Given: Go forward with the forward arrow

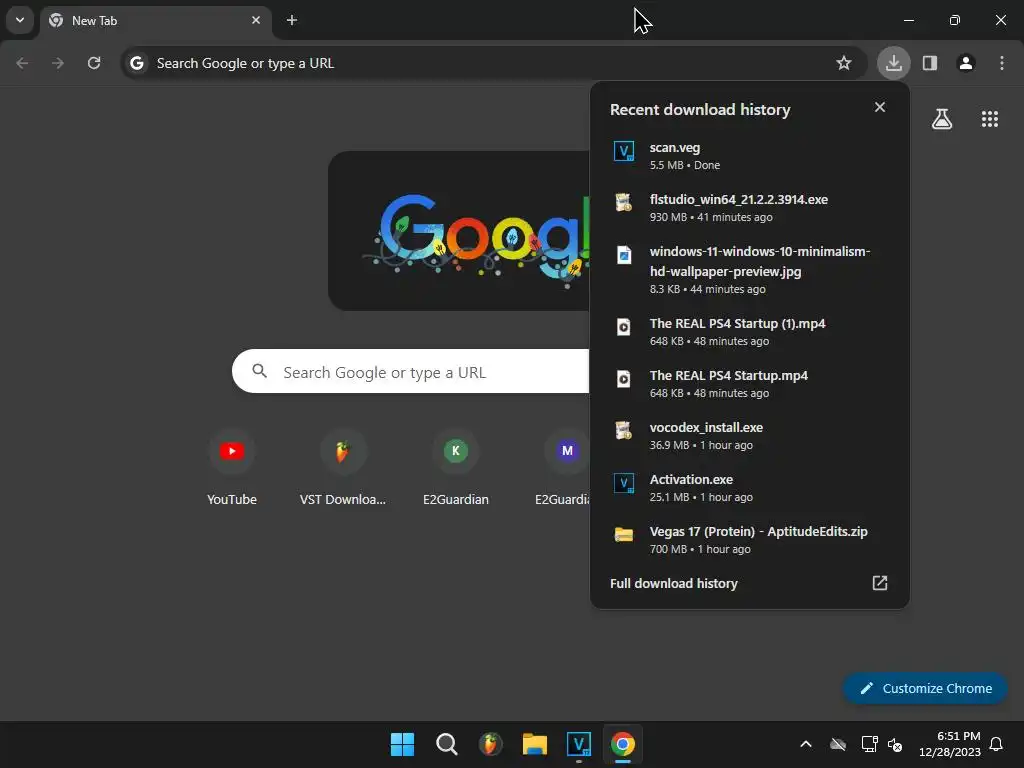Looking at the screenshot, I should tap(58, 63).
